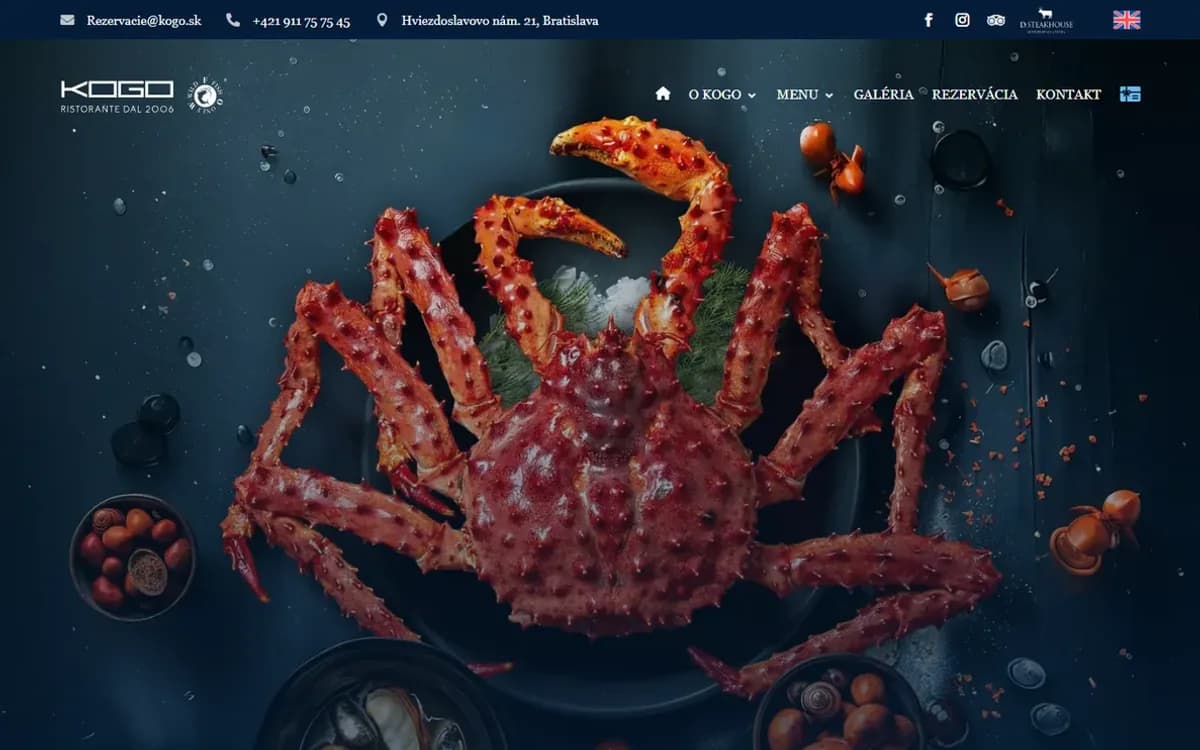Email Rezervacie@kogo.sk link
The image size is (1200, 750).
tap(144, 20)
